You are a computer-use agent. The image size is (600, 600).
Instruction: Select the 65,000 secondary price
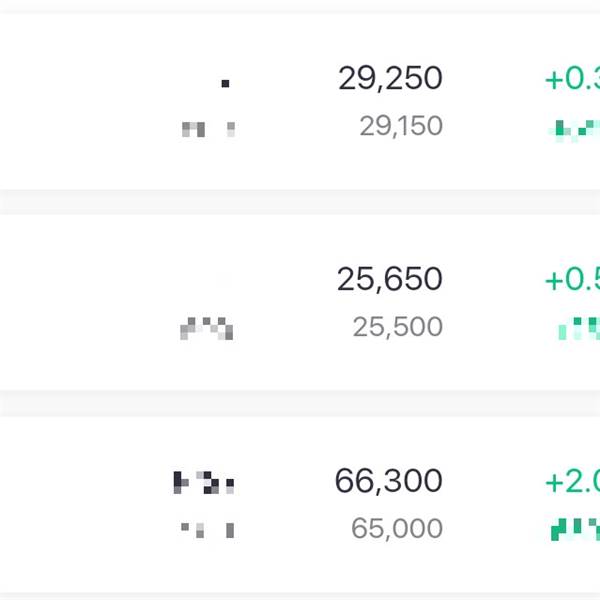point(396,529)
